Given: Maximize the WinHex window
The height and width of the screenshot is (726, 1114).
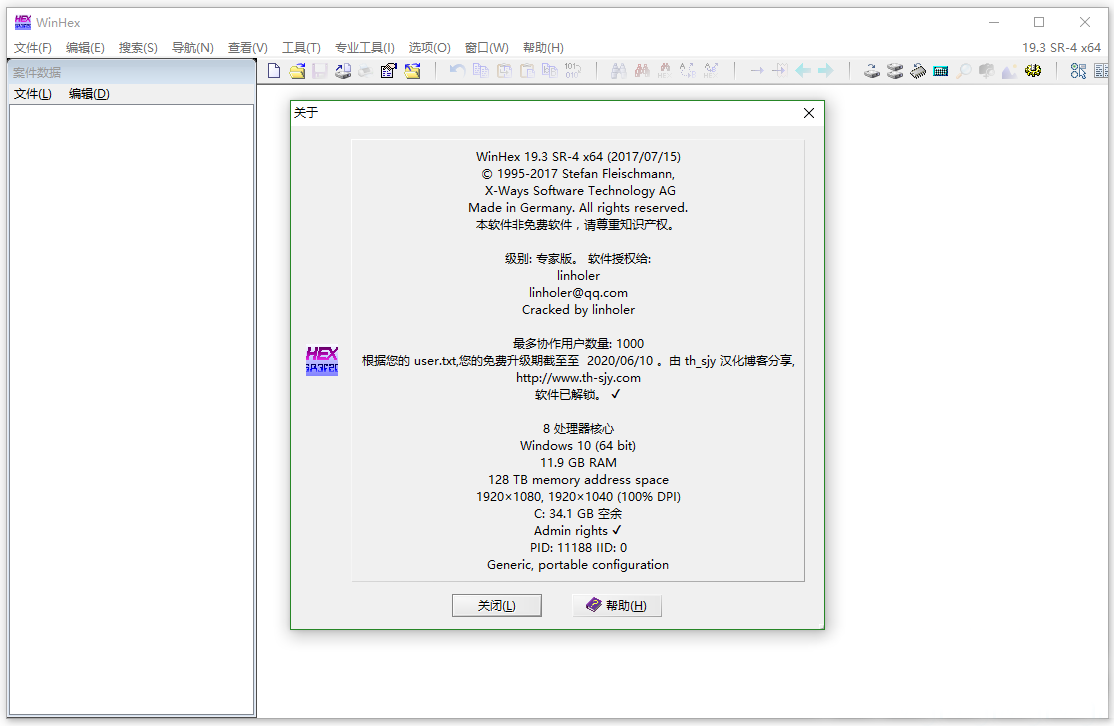Looking at the screenshot, I should 1039,22.
